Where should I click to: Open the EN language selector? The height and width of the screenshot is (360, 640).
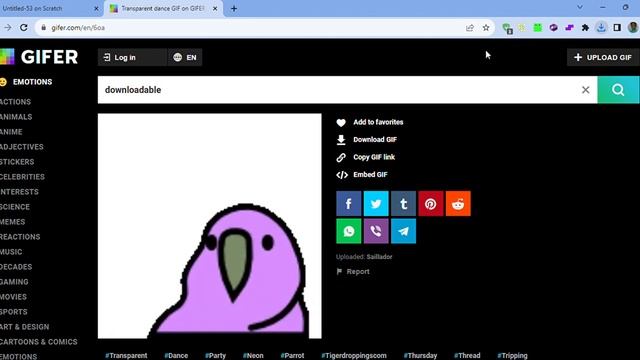tap(184, 57)
